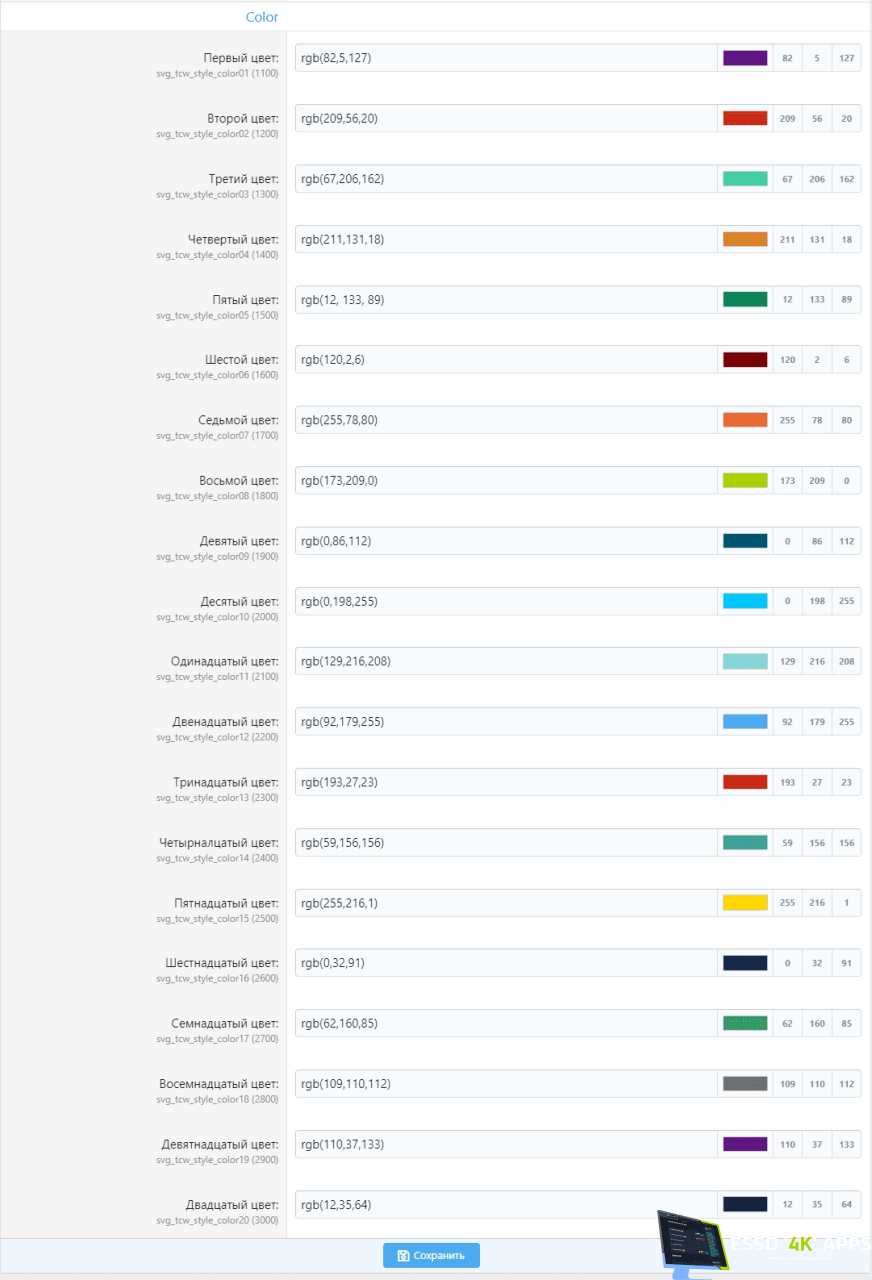Select blue value 255 of Двенадцатый цвет
Screen dimensions: 872x1280
point(846,722)
